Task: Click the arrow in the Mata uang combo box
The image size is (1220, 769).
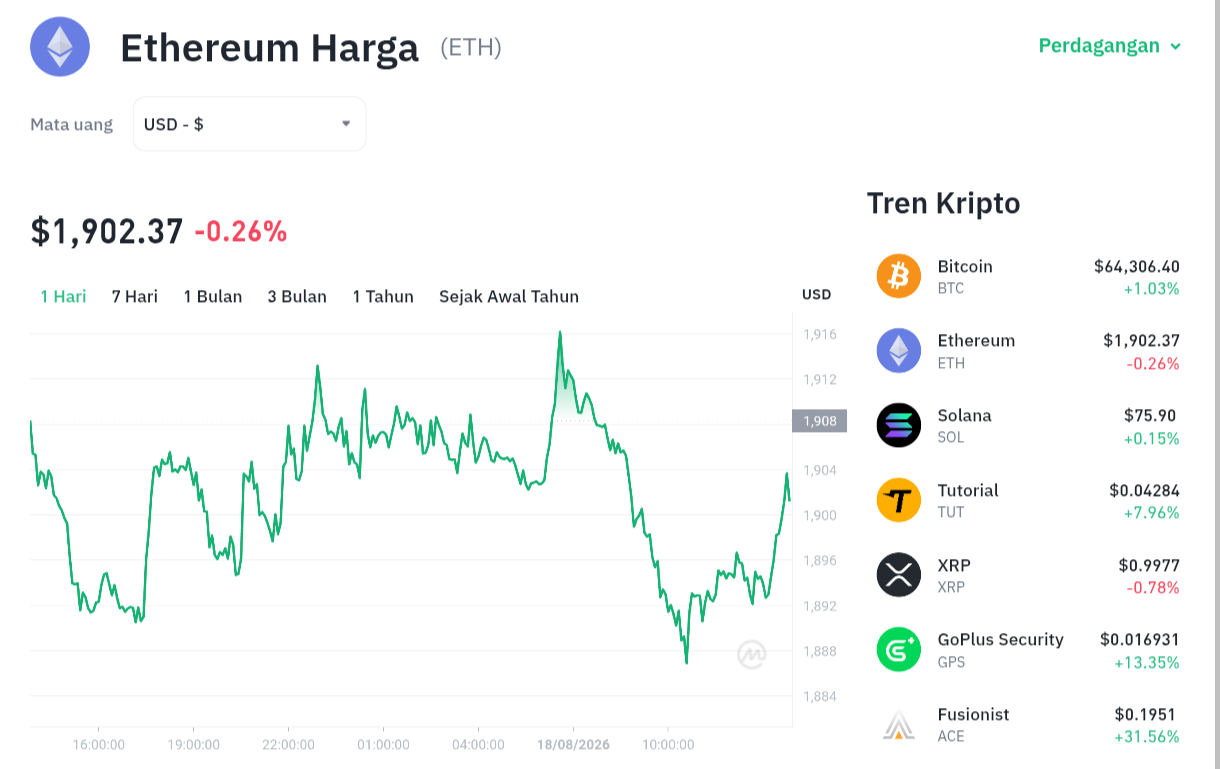Action: [346, 124]
